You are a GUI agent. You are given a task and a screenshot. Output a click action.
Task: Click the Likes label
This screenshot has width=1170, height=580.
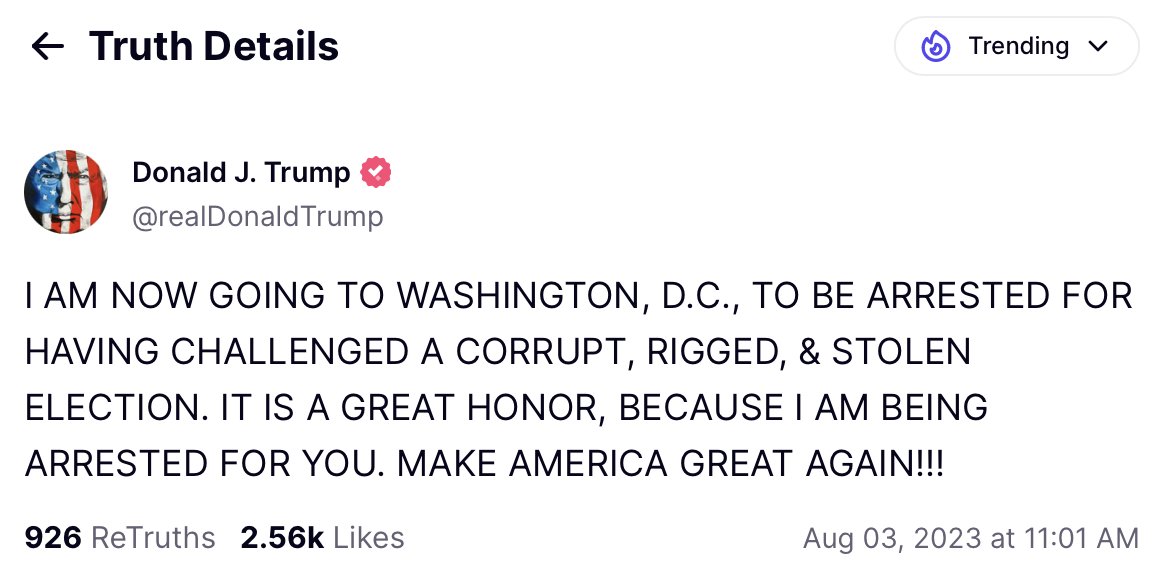(368, 538)
